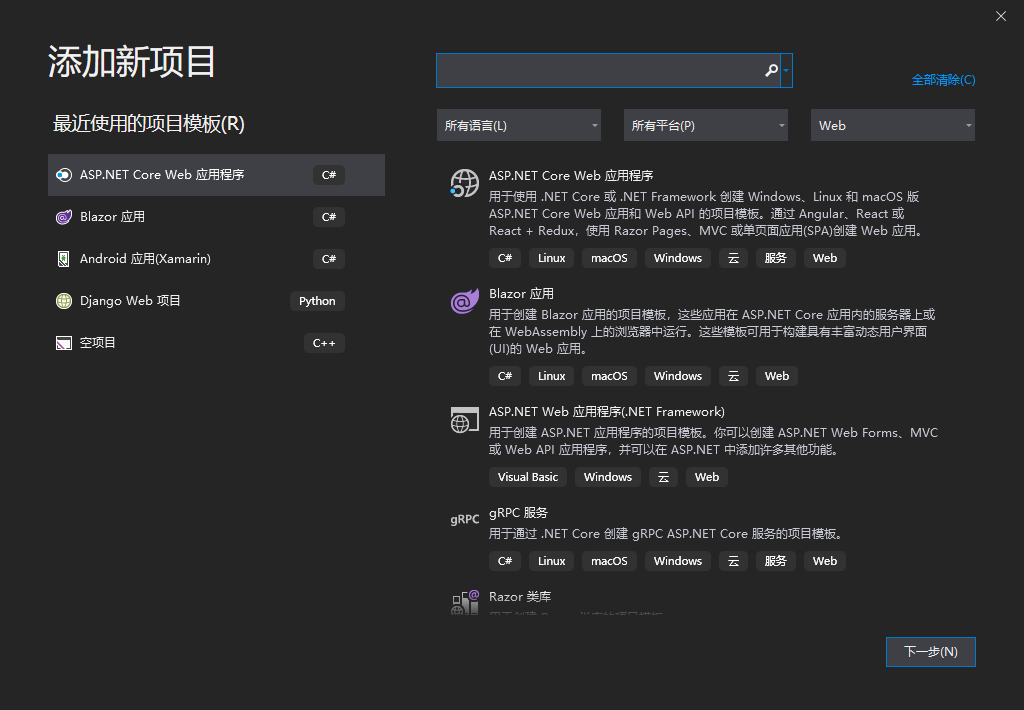Click ASP.NET Core Web globe icon in results
Viewport: 1024px width, 710px height.
pos(464,183)
